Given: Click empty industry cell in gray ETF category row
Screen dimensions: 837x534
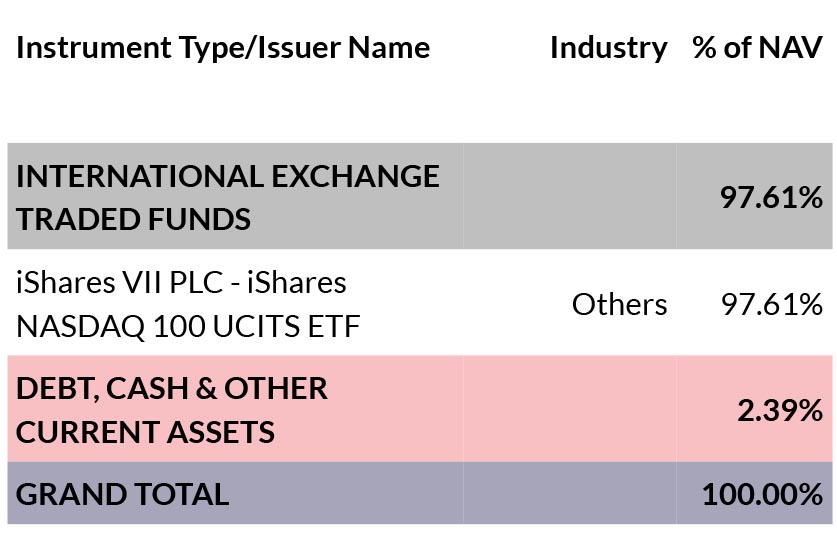Looking at the screenshot, I should 570,196.
